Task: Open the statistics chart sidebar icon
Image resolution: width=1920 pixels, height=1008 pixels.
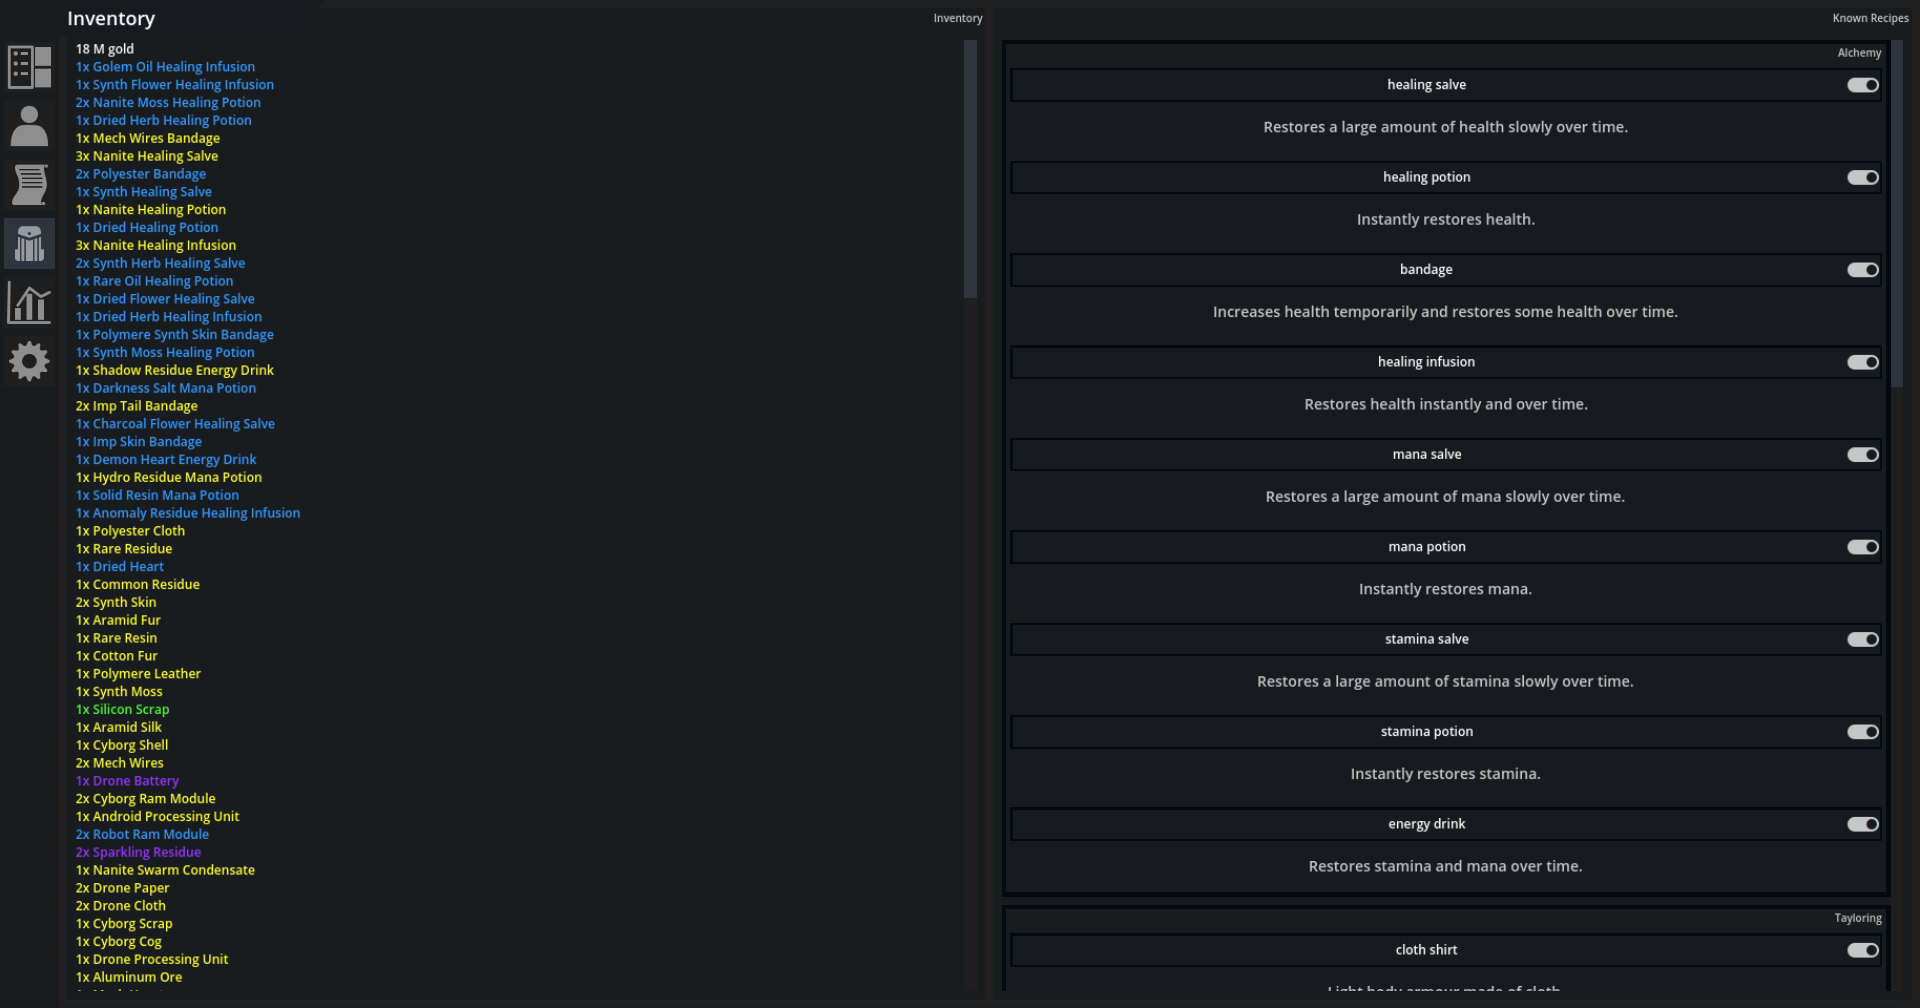Action: point(29,302)
